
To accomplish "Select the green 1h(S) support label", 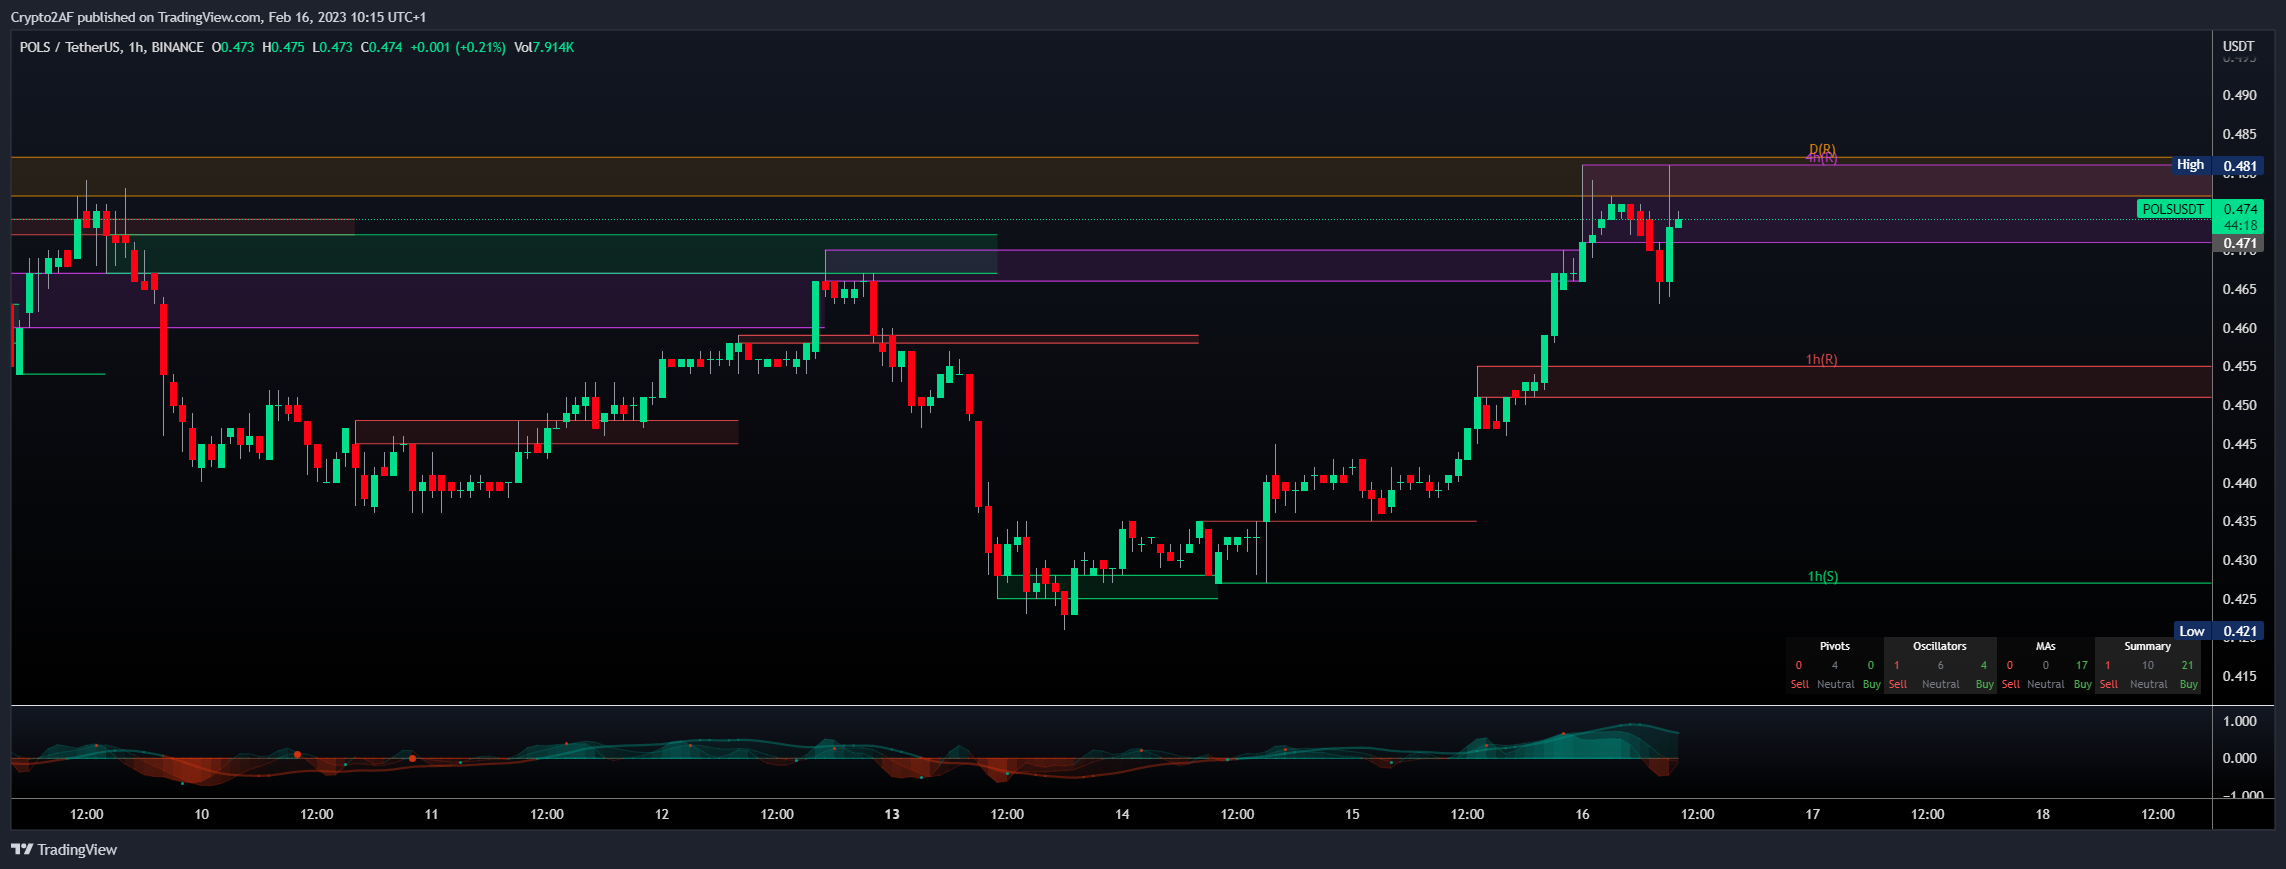I will point(1823,576).
